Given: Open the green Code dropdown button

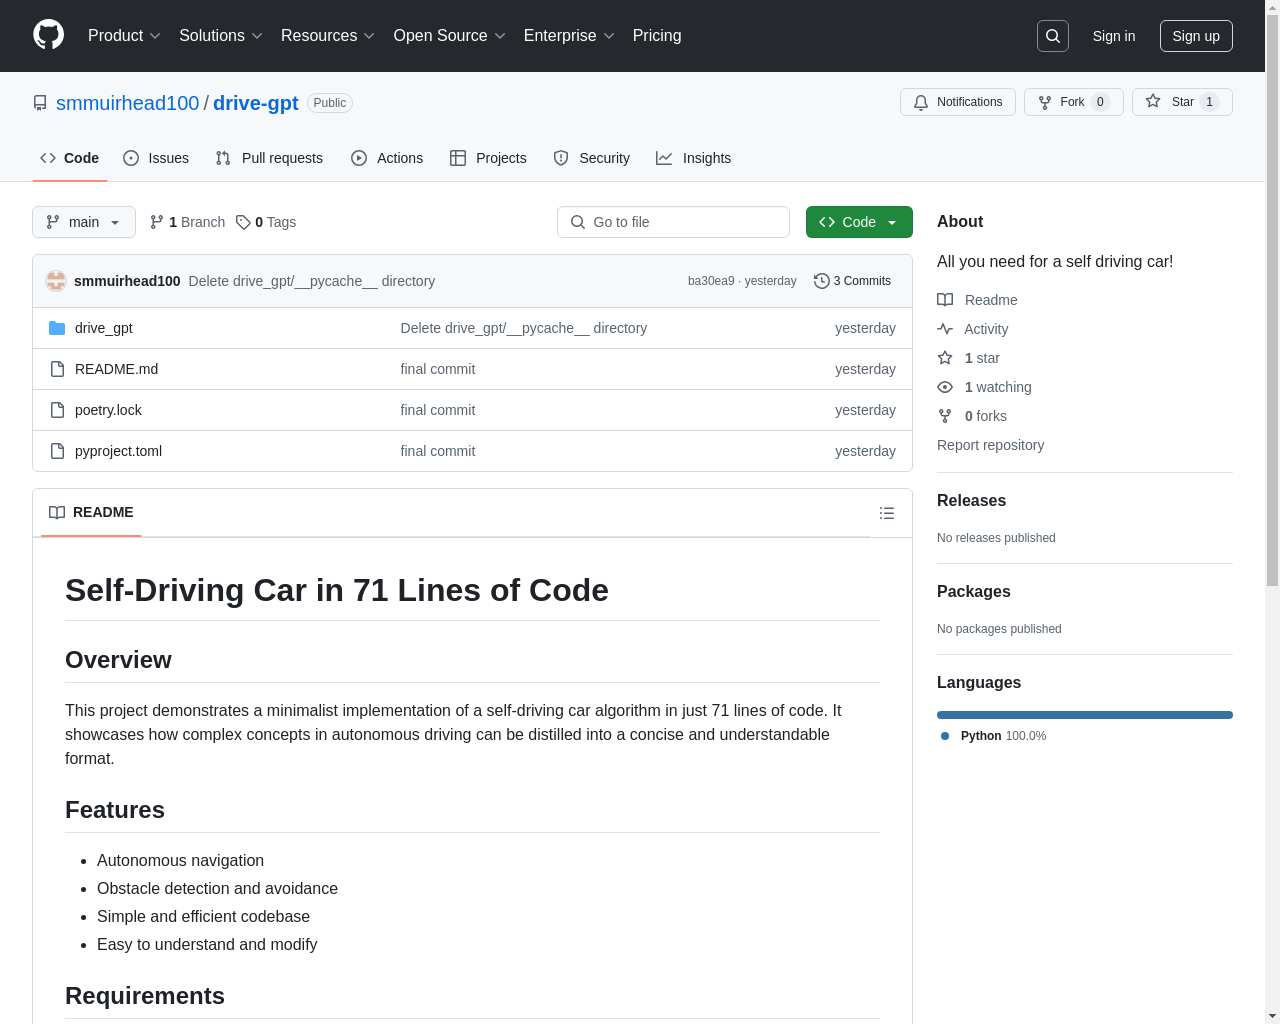Looking at the screenshot, I should point(859,222).
